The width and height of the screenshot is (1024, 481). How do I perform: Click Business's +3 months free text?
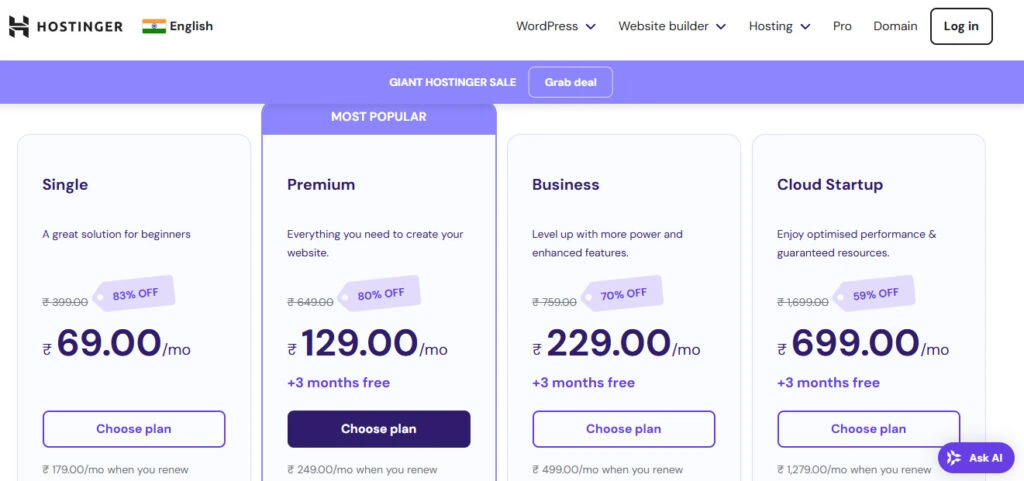pyautogui.click(x=583, y=383)
